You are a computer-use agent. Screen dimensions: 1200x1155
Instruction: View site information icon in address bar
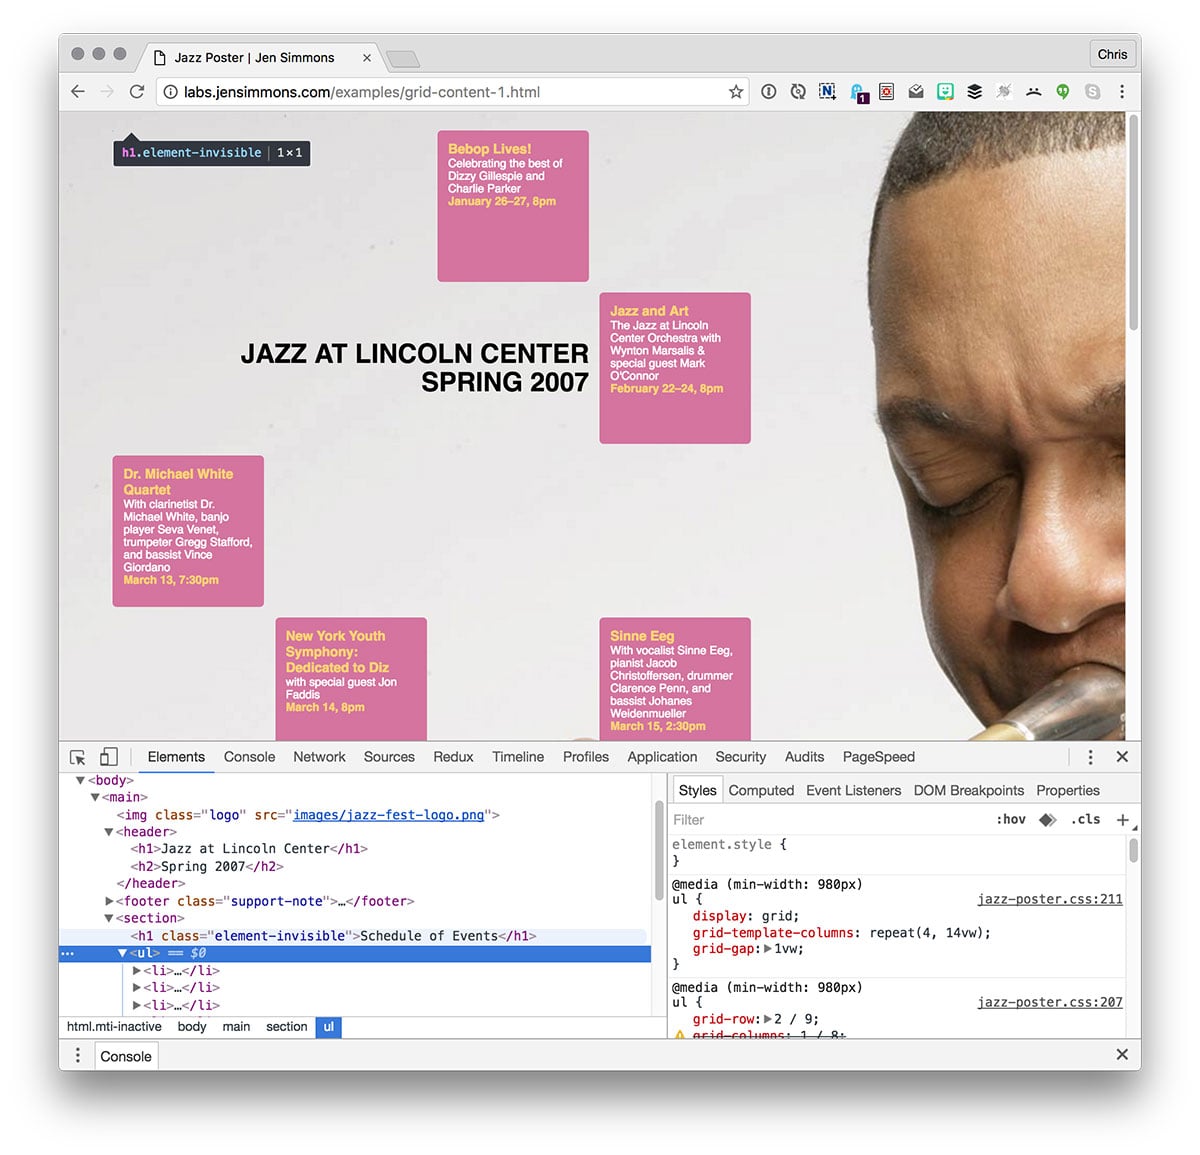tap(170, 92)
